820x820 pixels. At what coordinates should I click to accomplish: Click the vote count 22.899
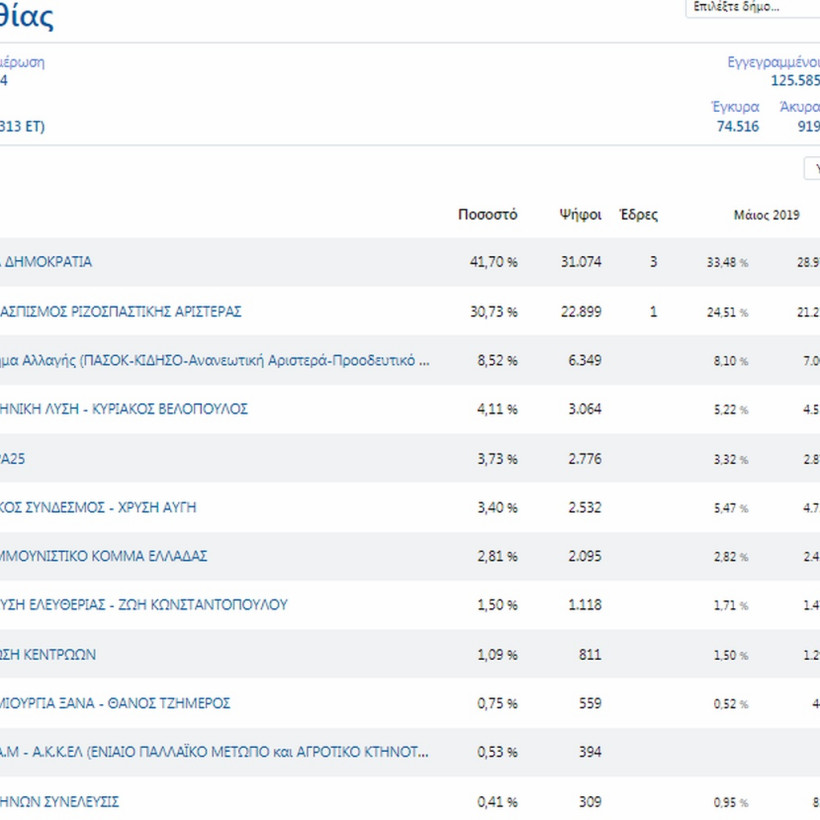coord(581,312)
